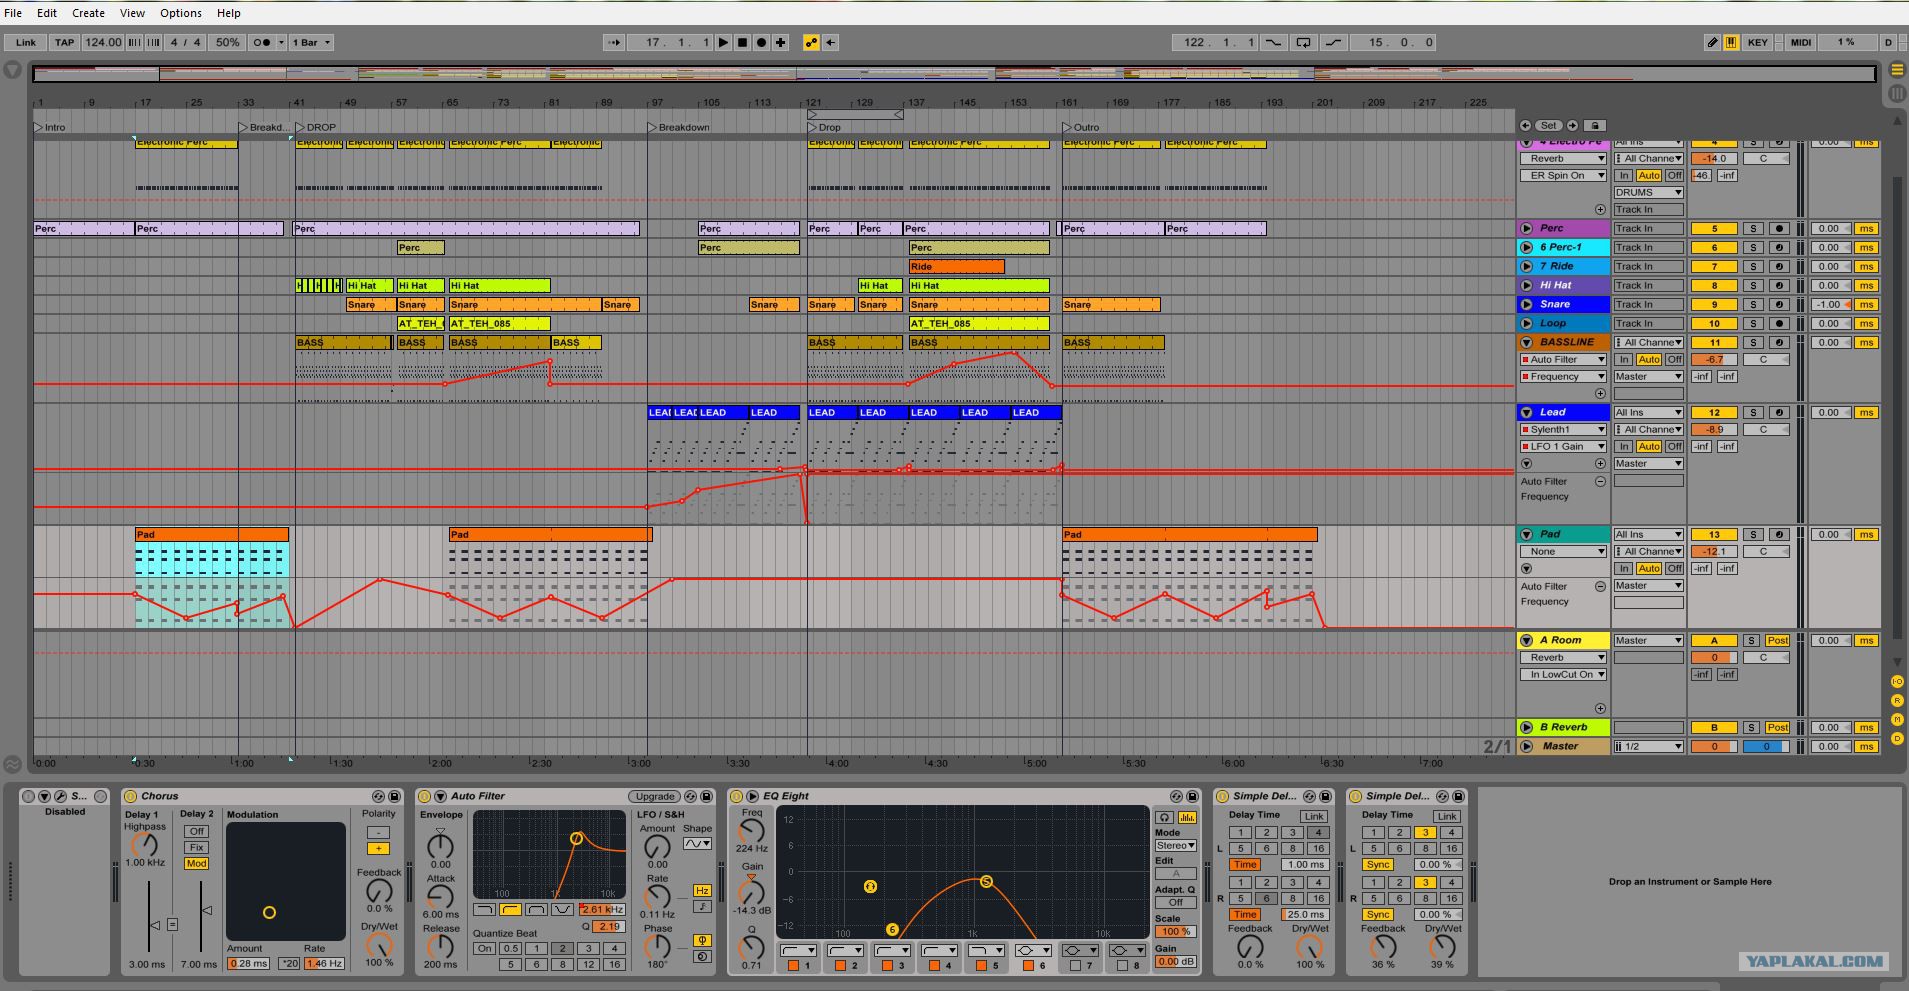This screenshot has width=1909, height=991.
Task: Click the lock envelopes button
Action: click(1595, 125)
